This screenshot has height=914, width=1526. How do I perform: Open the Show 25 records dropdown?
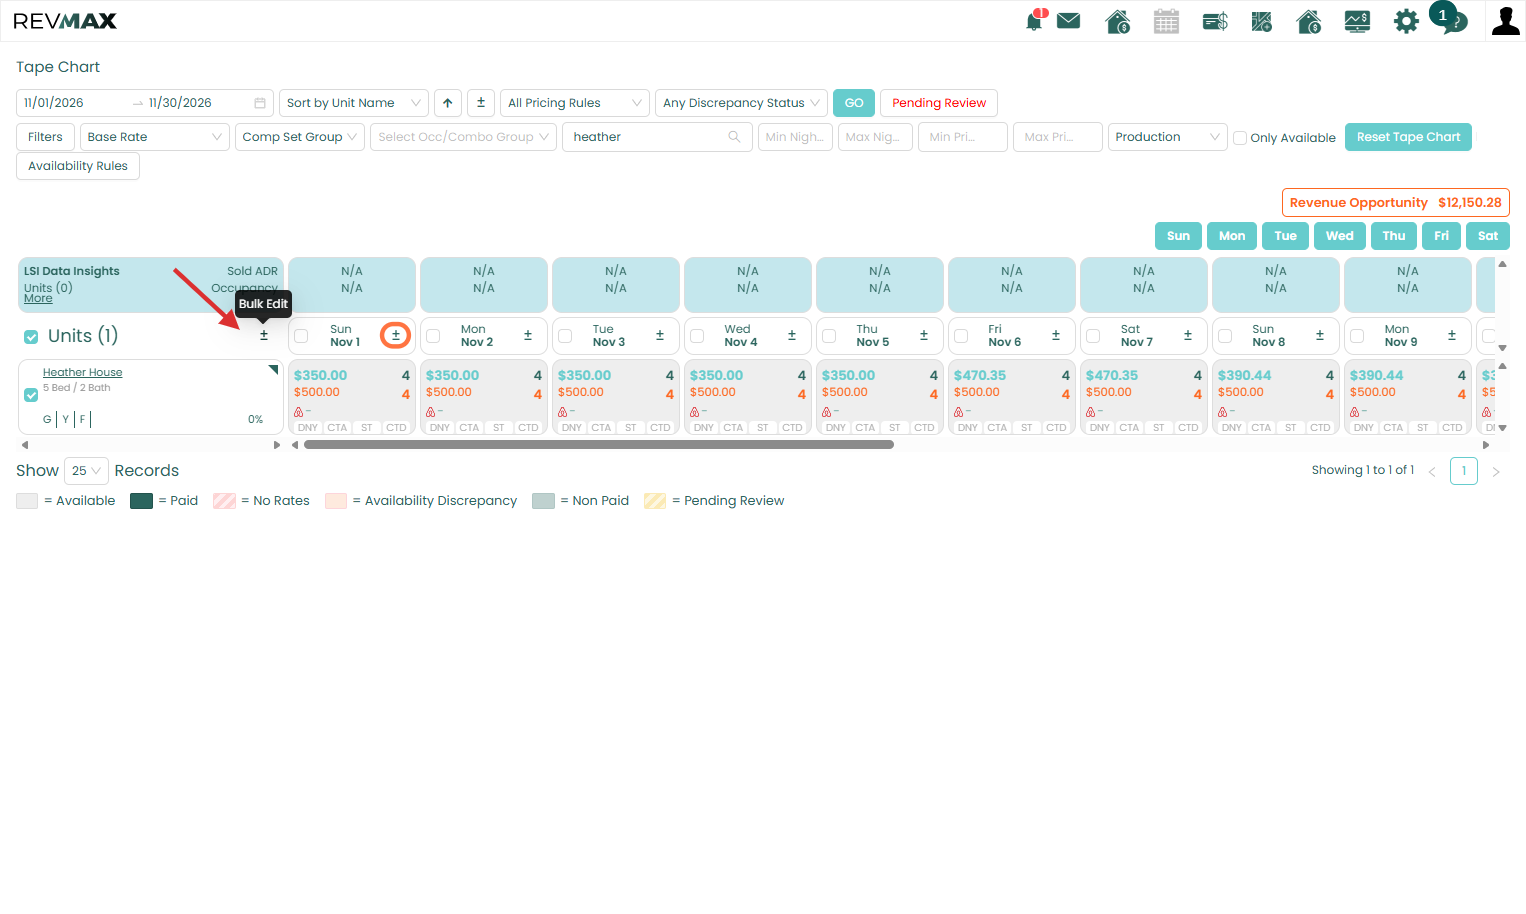86,471
